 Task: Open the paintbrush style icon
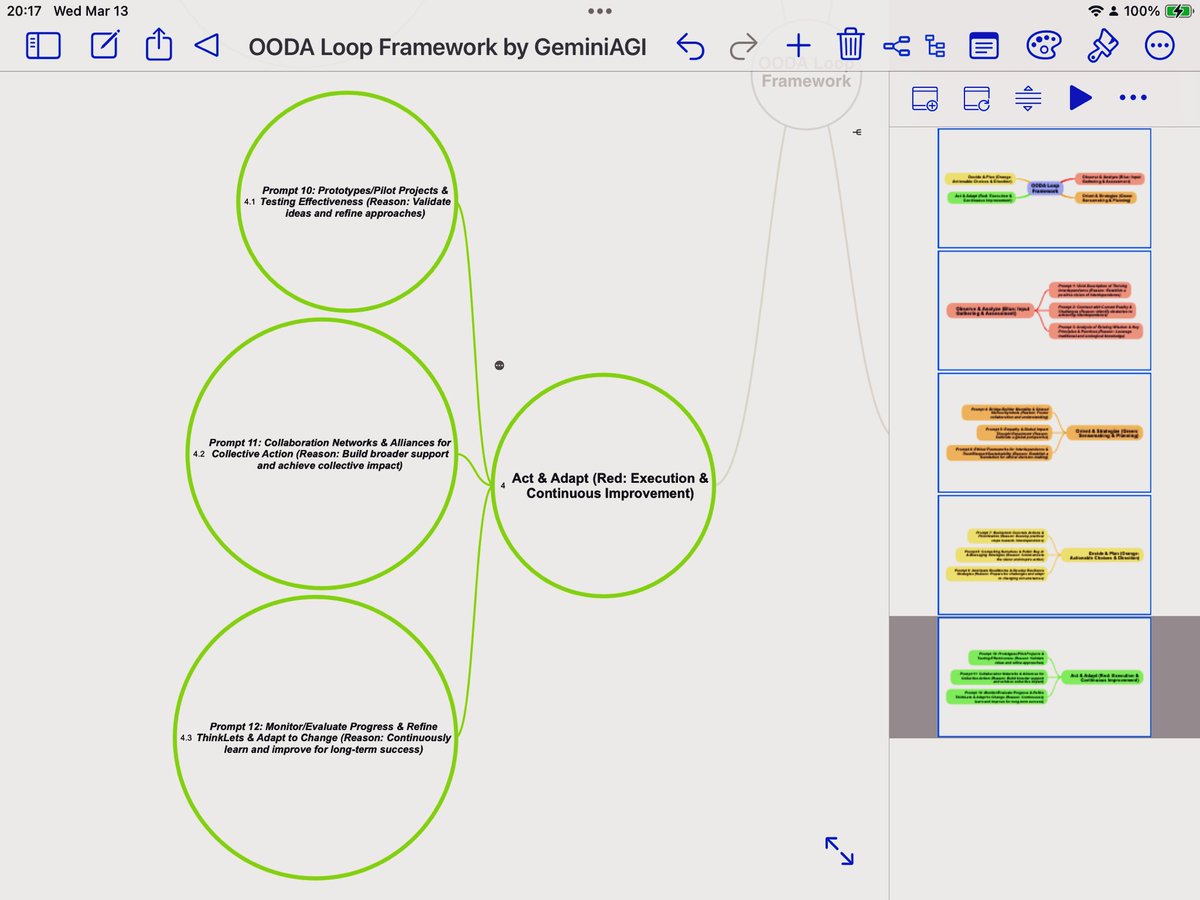tap(1101, 44)
